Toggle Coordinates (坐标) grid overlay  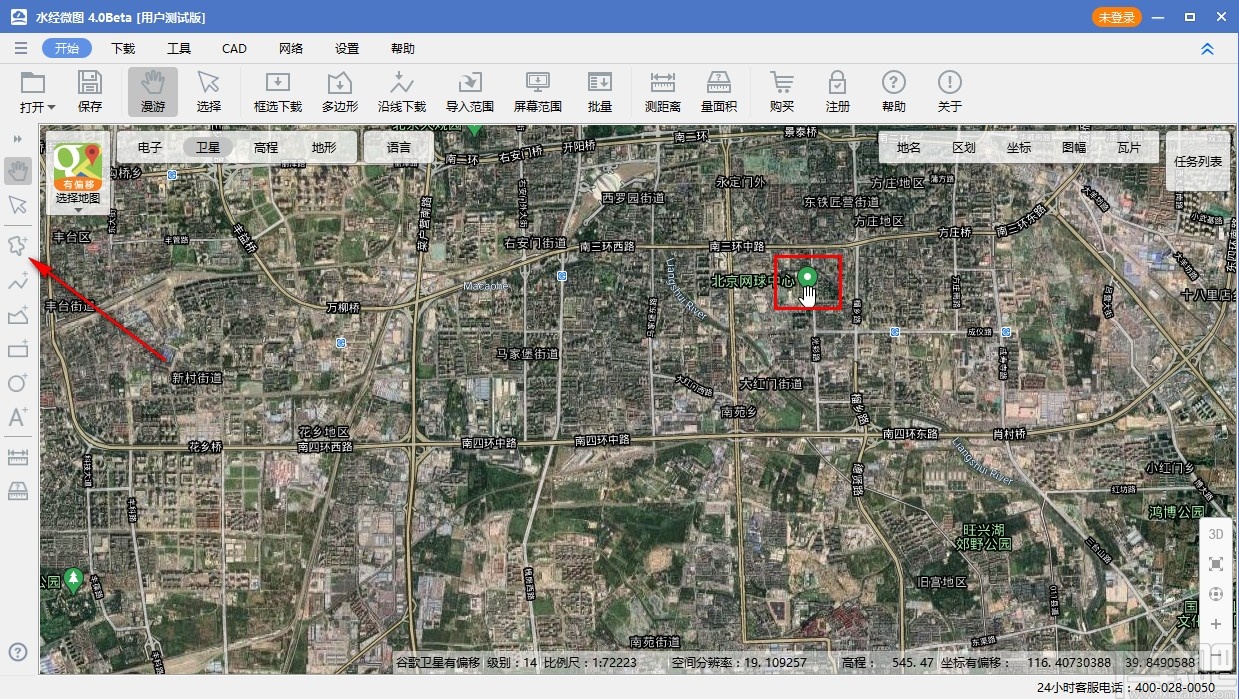(x=1019, y=148)
